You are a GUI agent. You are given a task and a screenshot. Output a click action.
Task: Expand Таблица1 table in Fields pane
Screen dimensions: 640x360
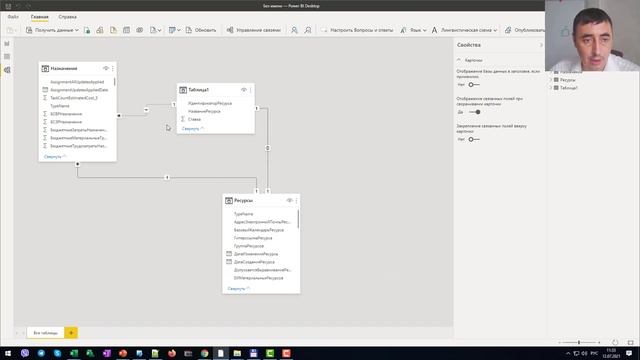coord(551,88)
